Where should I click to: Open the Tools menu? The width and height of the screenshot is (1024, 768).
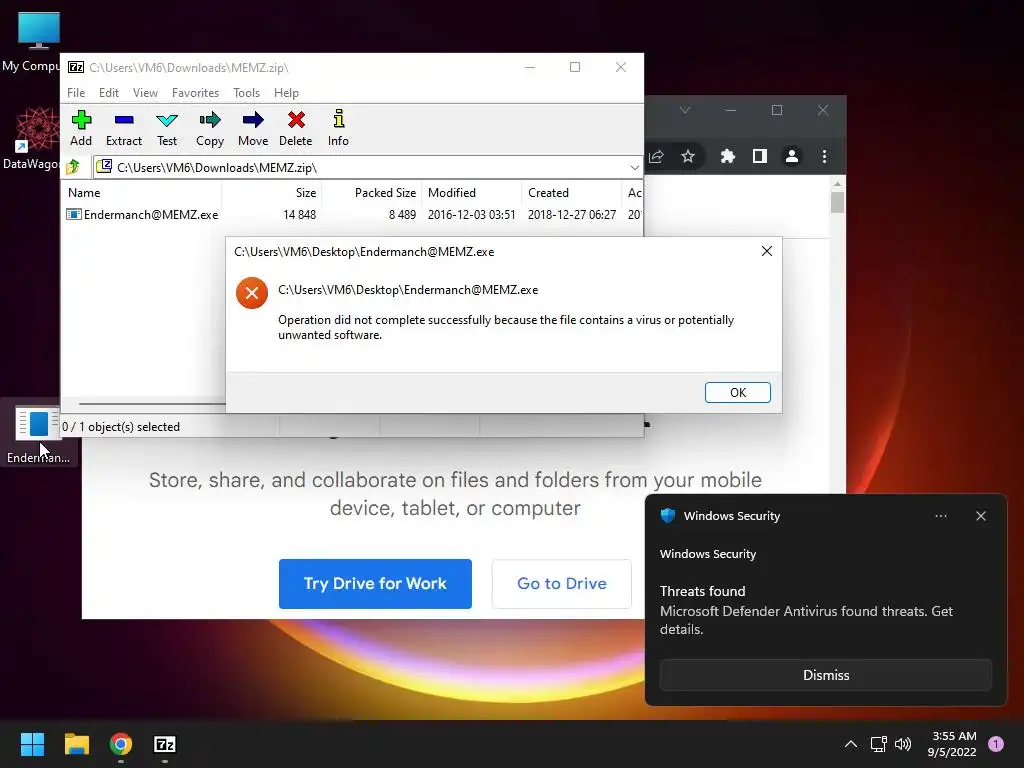[246, 93]
